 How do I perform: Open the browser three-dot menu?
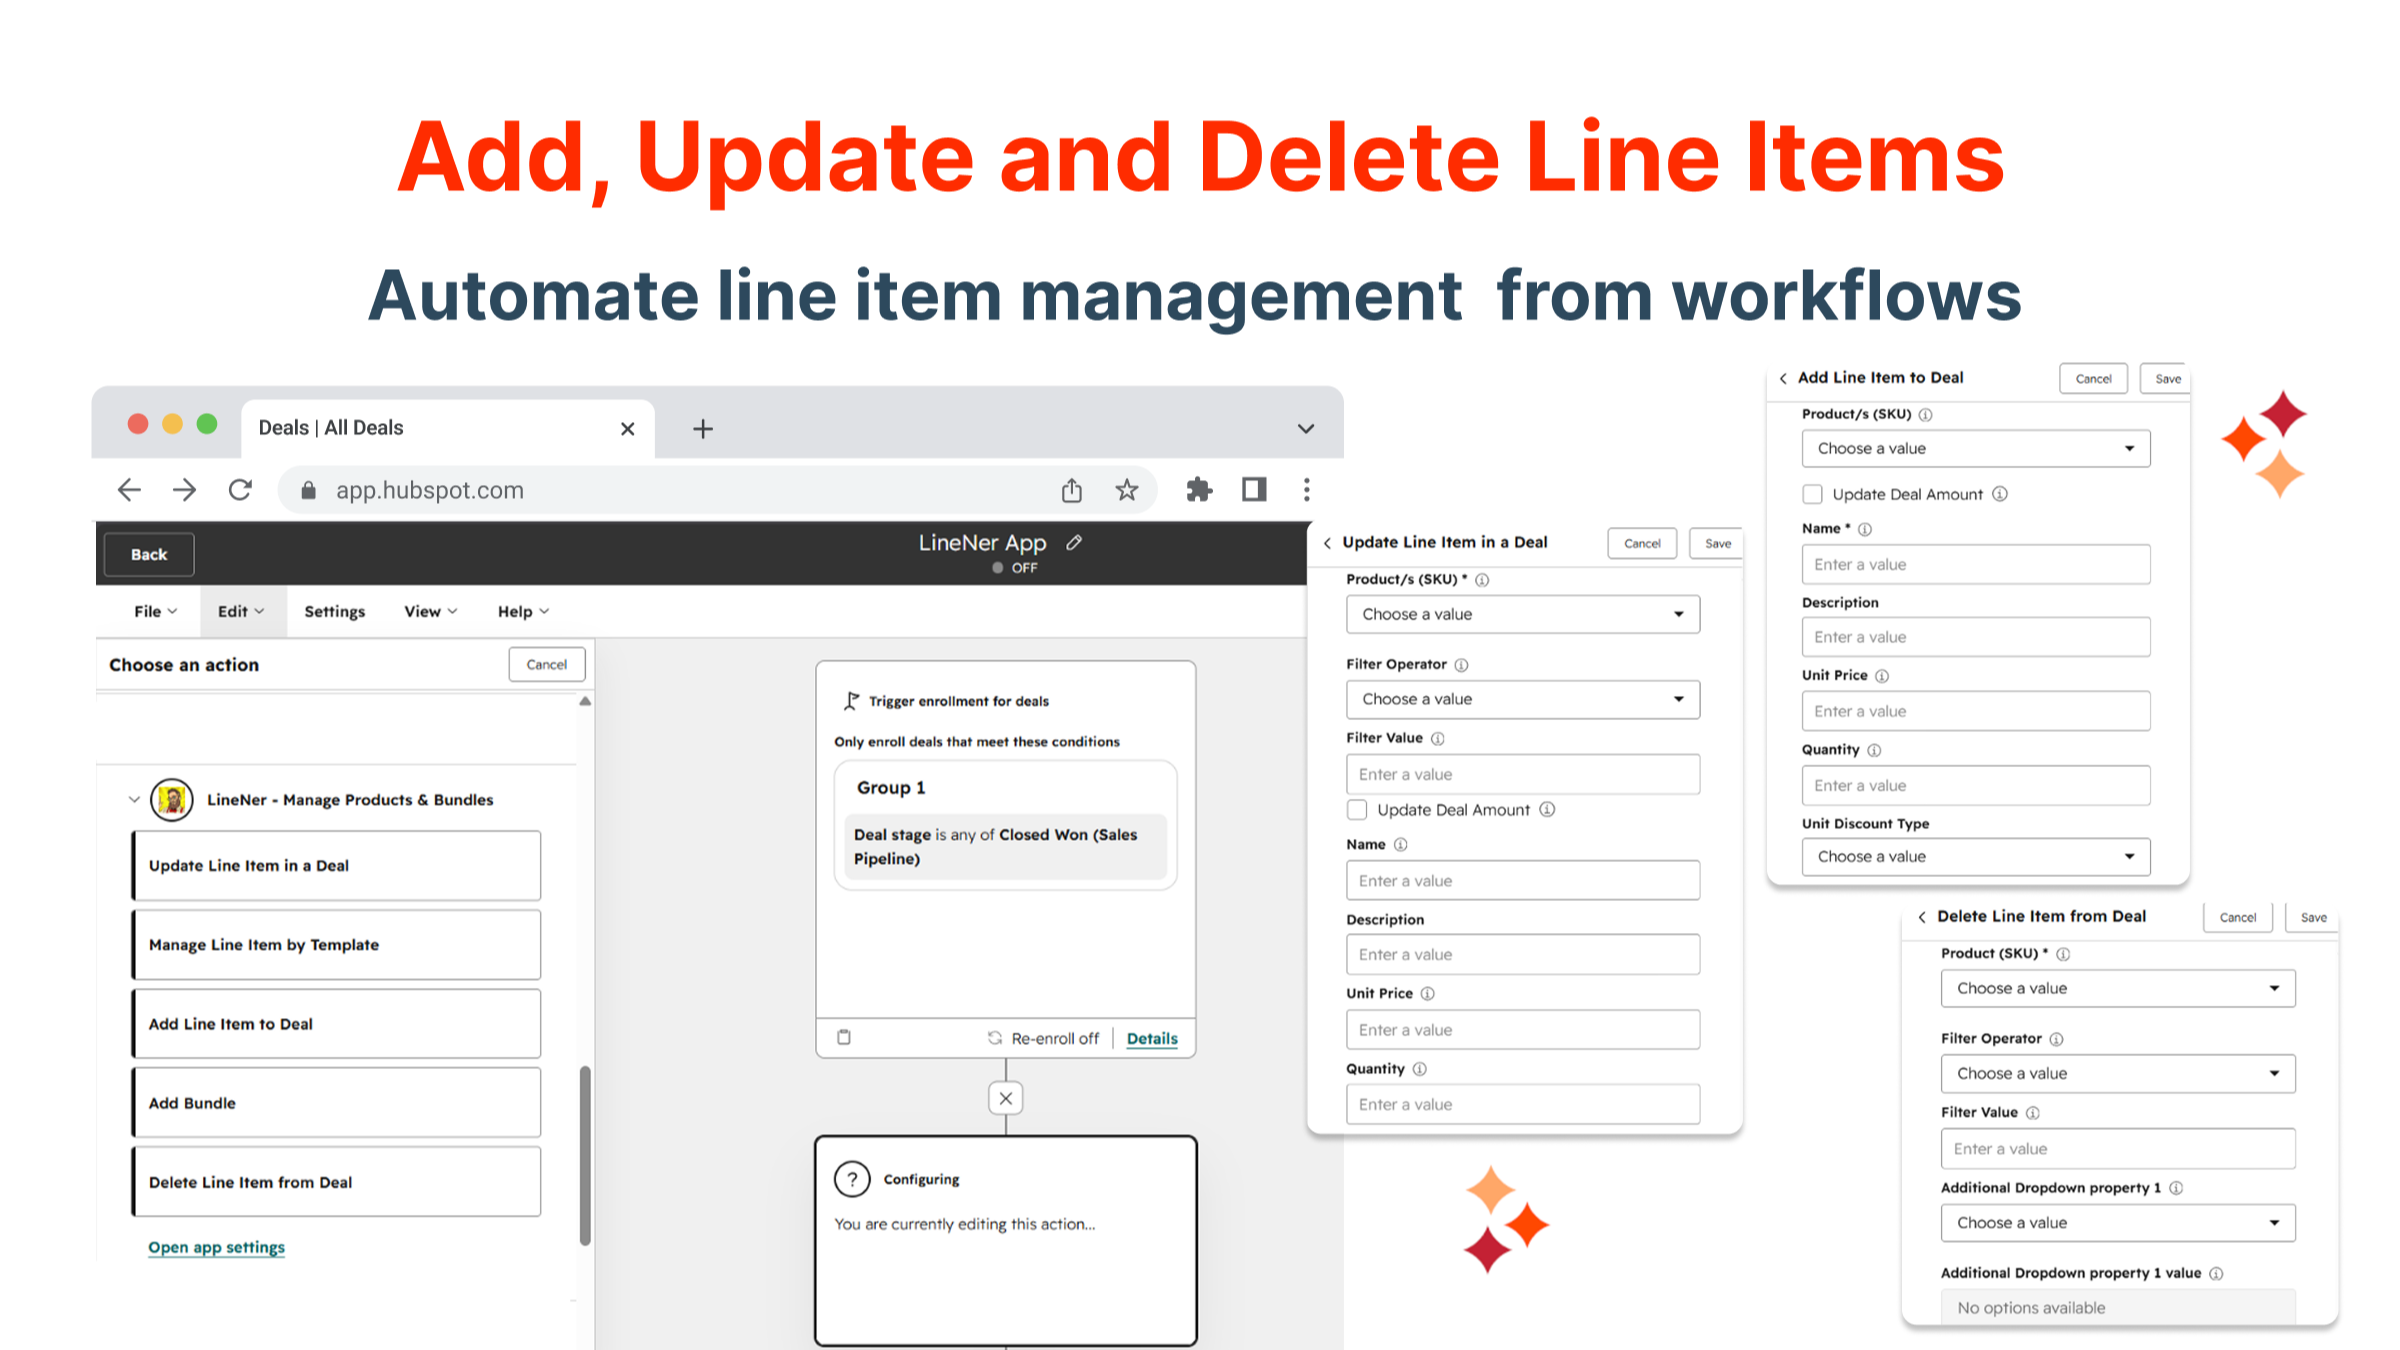[1307, 490]
